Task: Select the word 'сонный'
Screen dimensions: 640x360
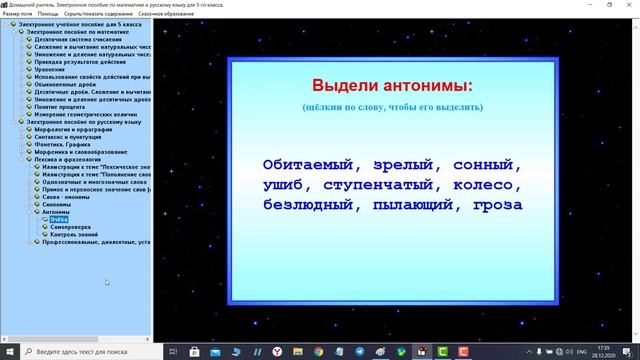Action: click(x=483, y=165)
